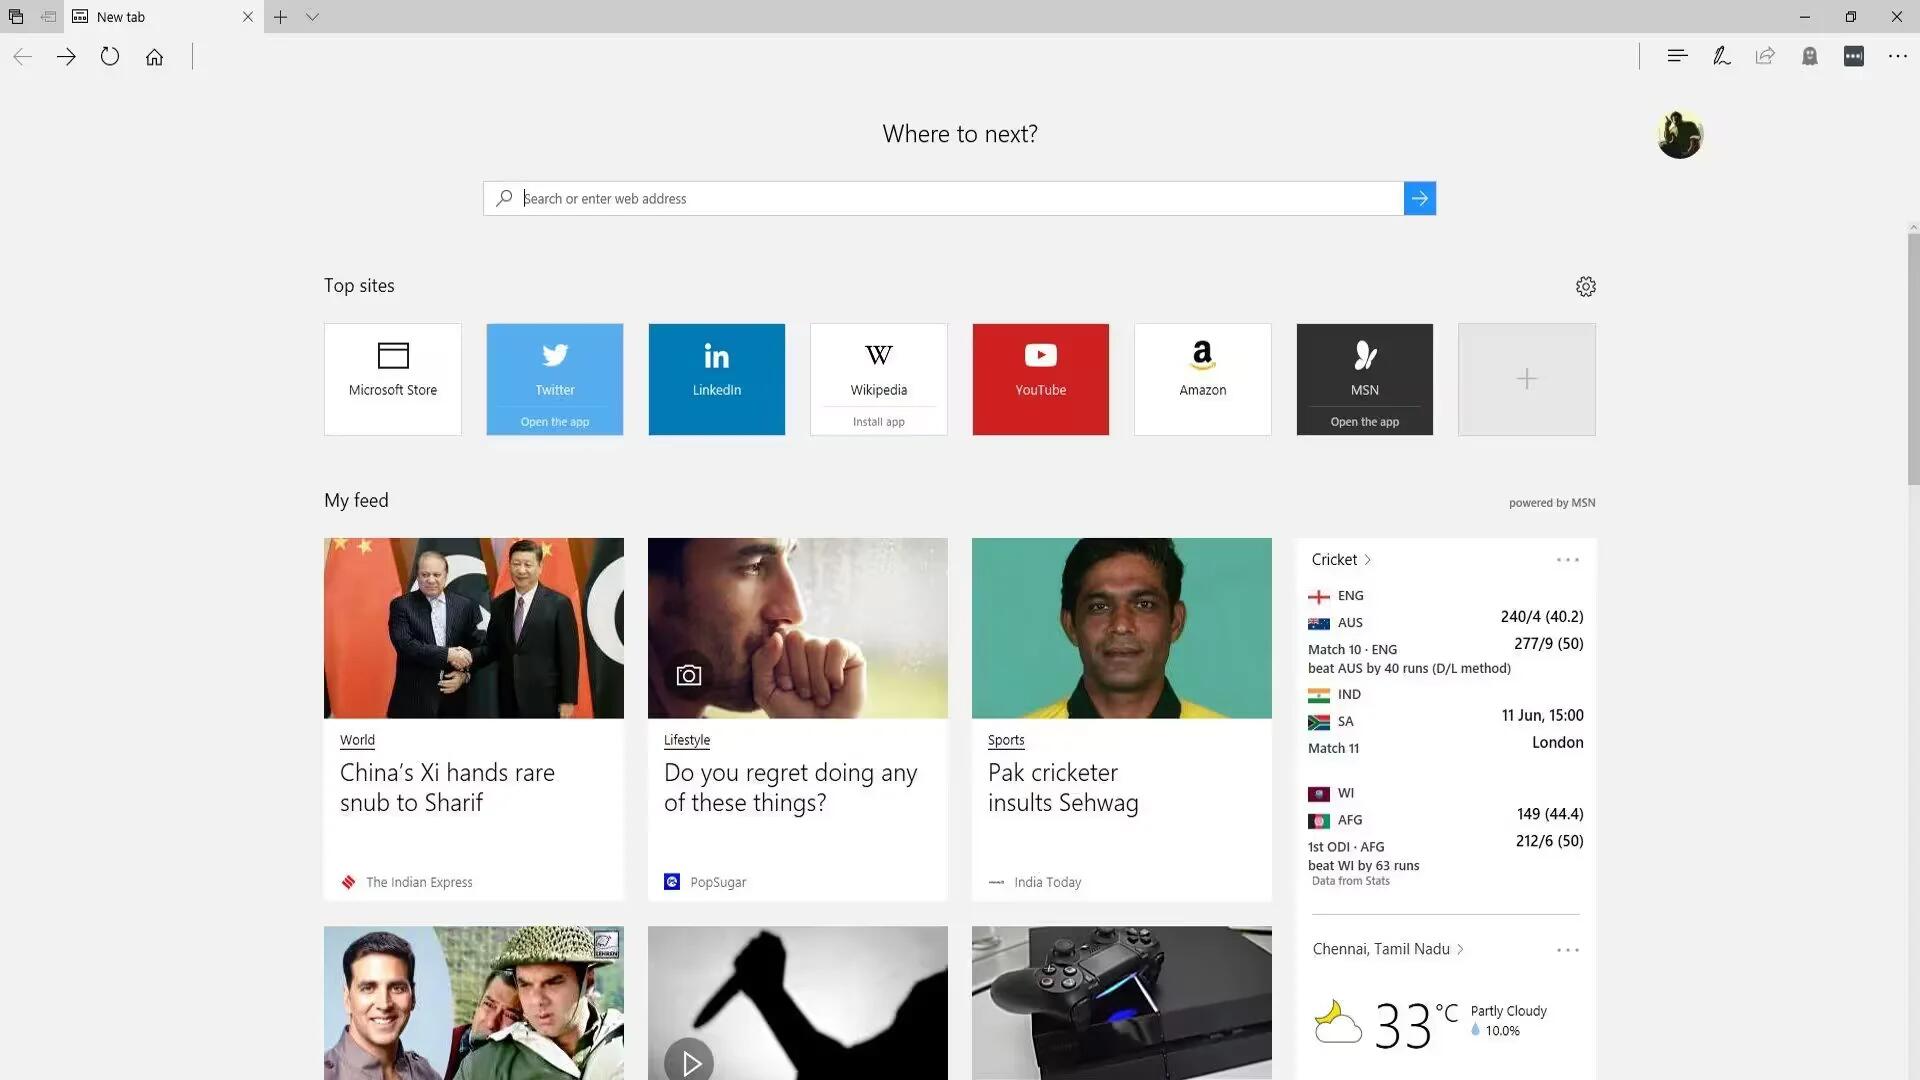Submit search with blue arrow button
Screen dimensions: 1920x1080
[x=1419, y=198]
